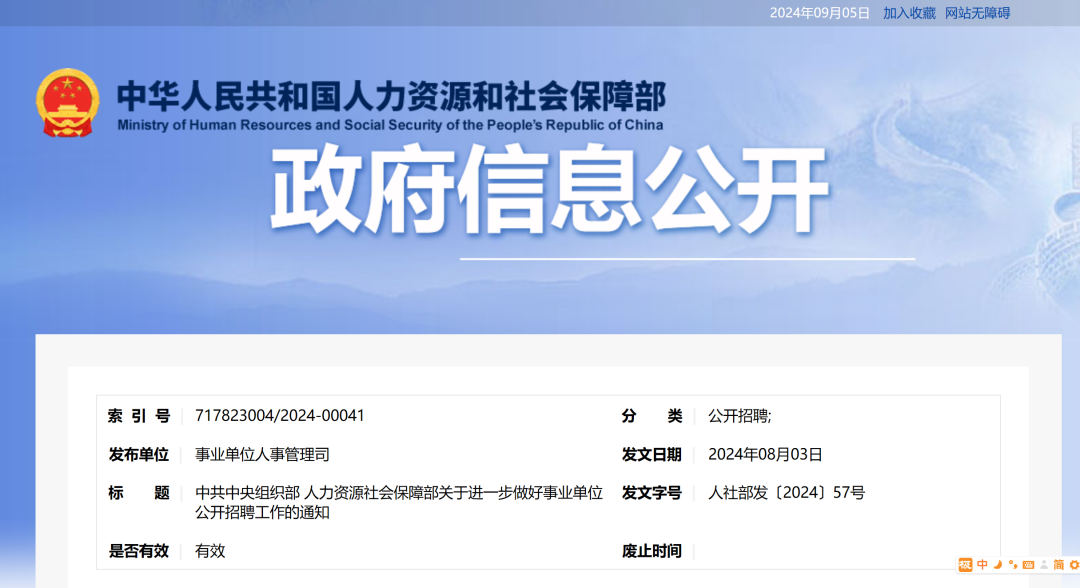Click the date 2024年09月05日 in top bar
1080x588 pixels.
coord(820,13)
